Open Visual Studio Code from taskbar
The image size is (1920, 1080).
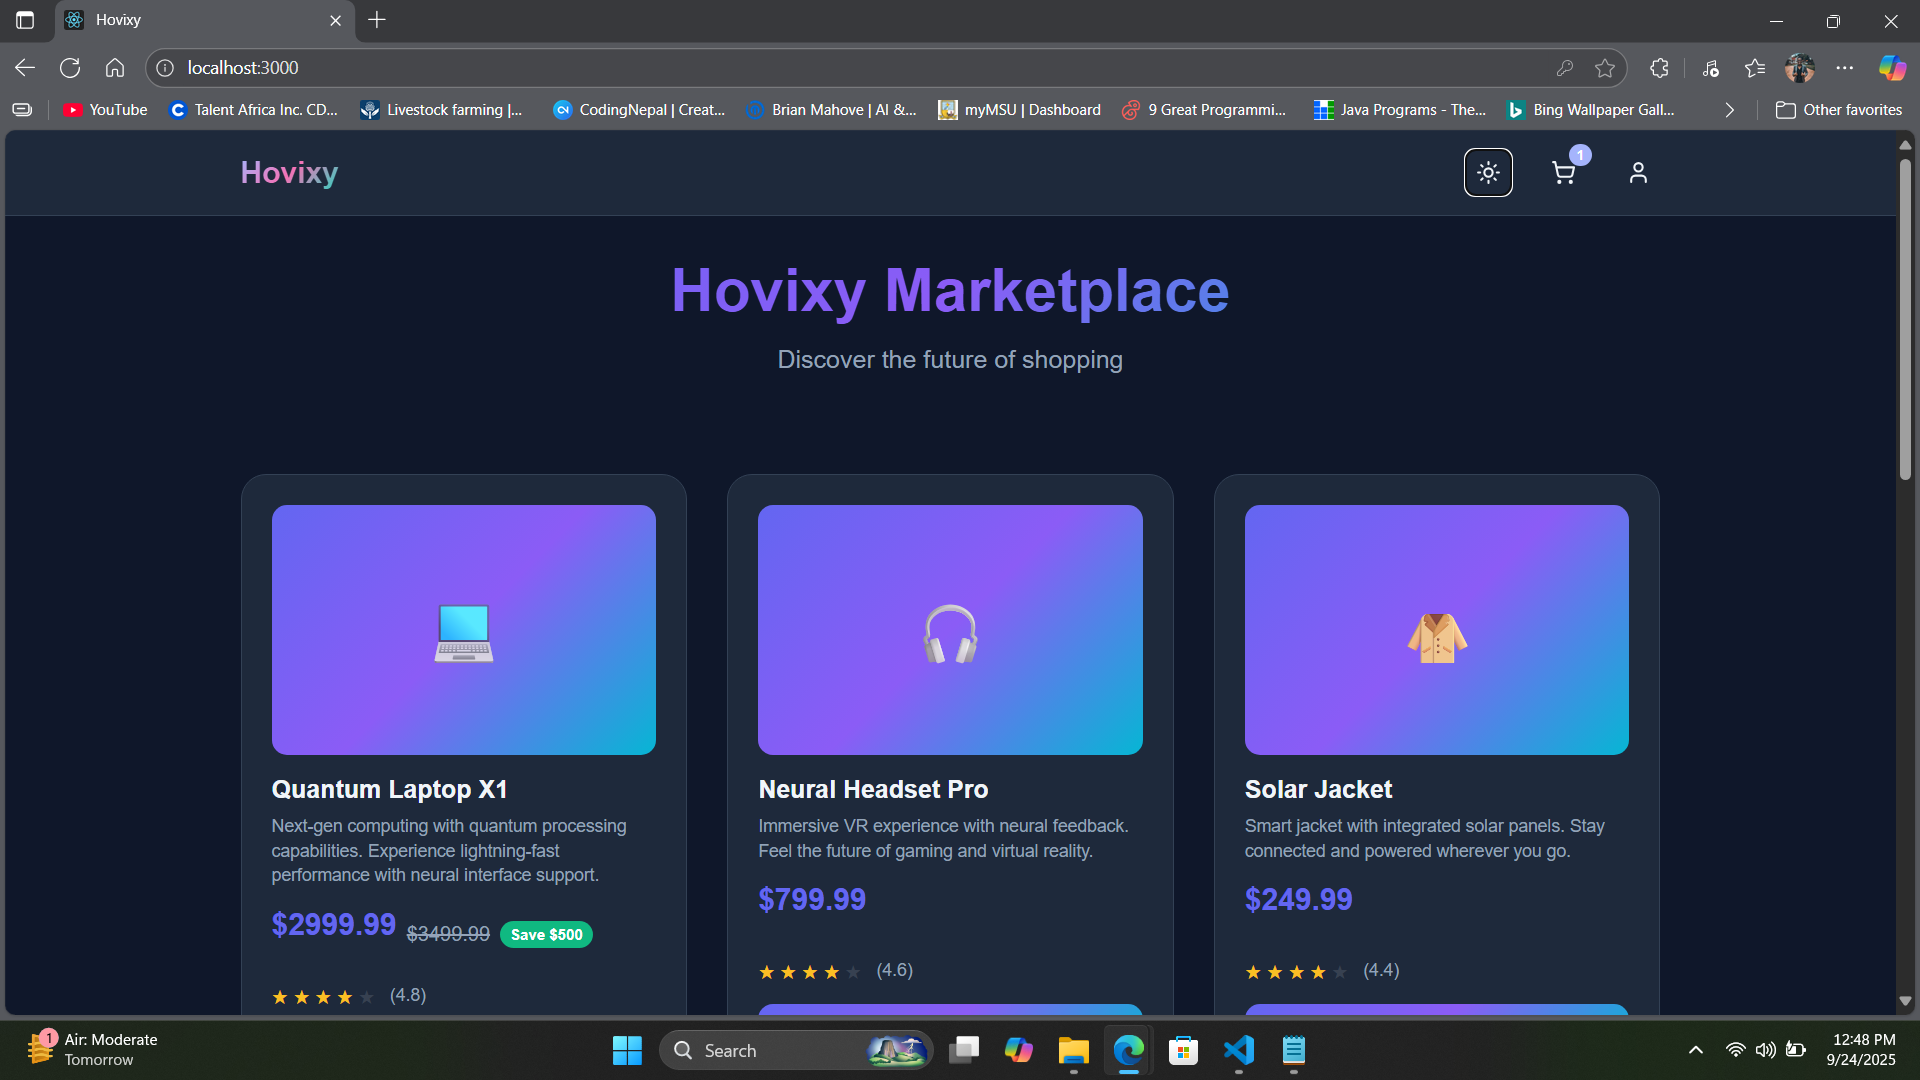1239,1050
